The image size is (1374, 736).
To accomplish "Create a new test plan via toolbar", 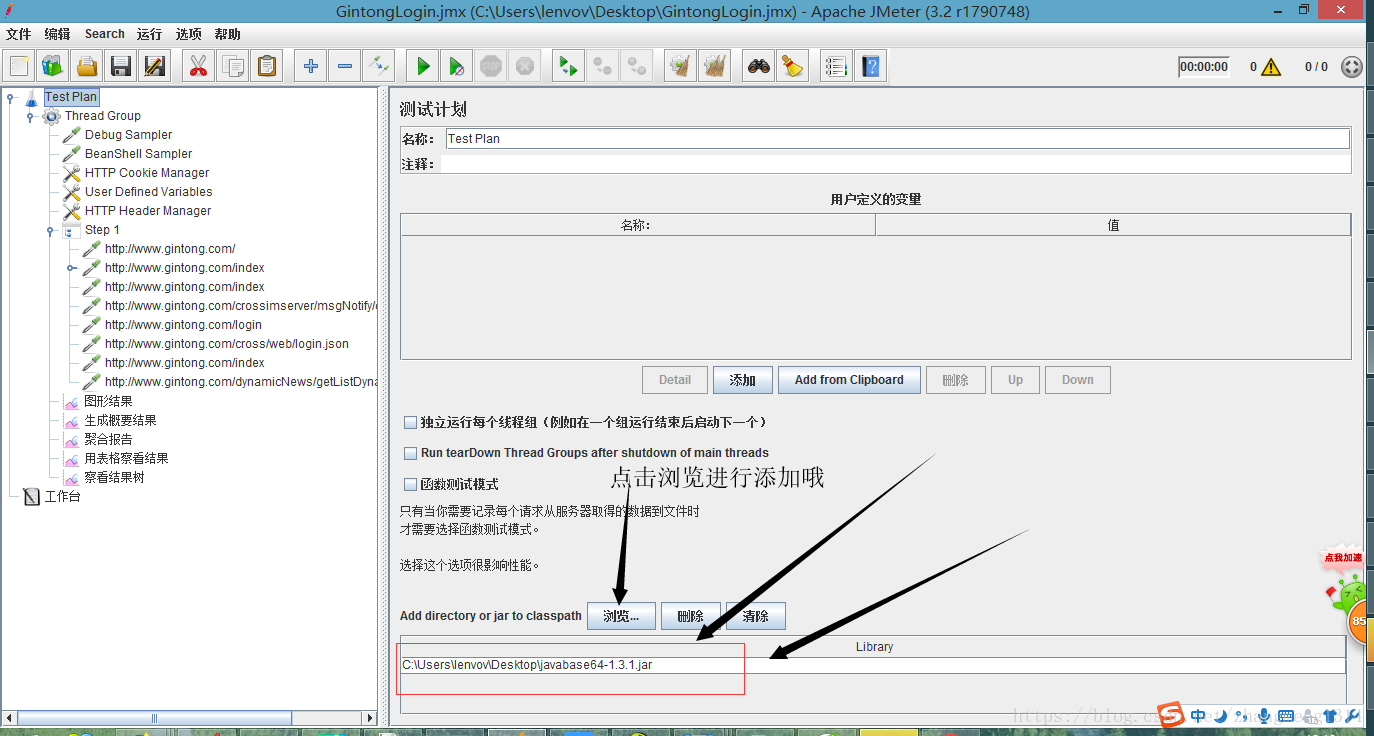I will point(19,67).
